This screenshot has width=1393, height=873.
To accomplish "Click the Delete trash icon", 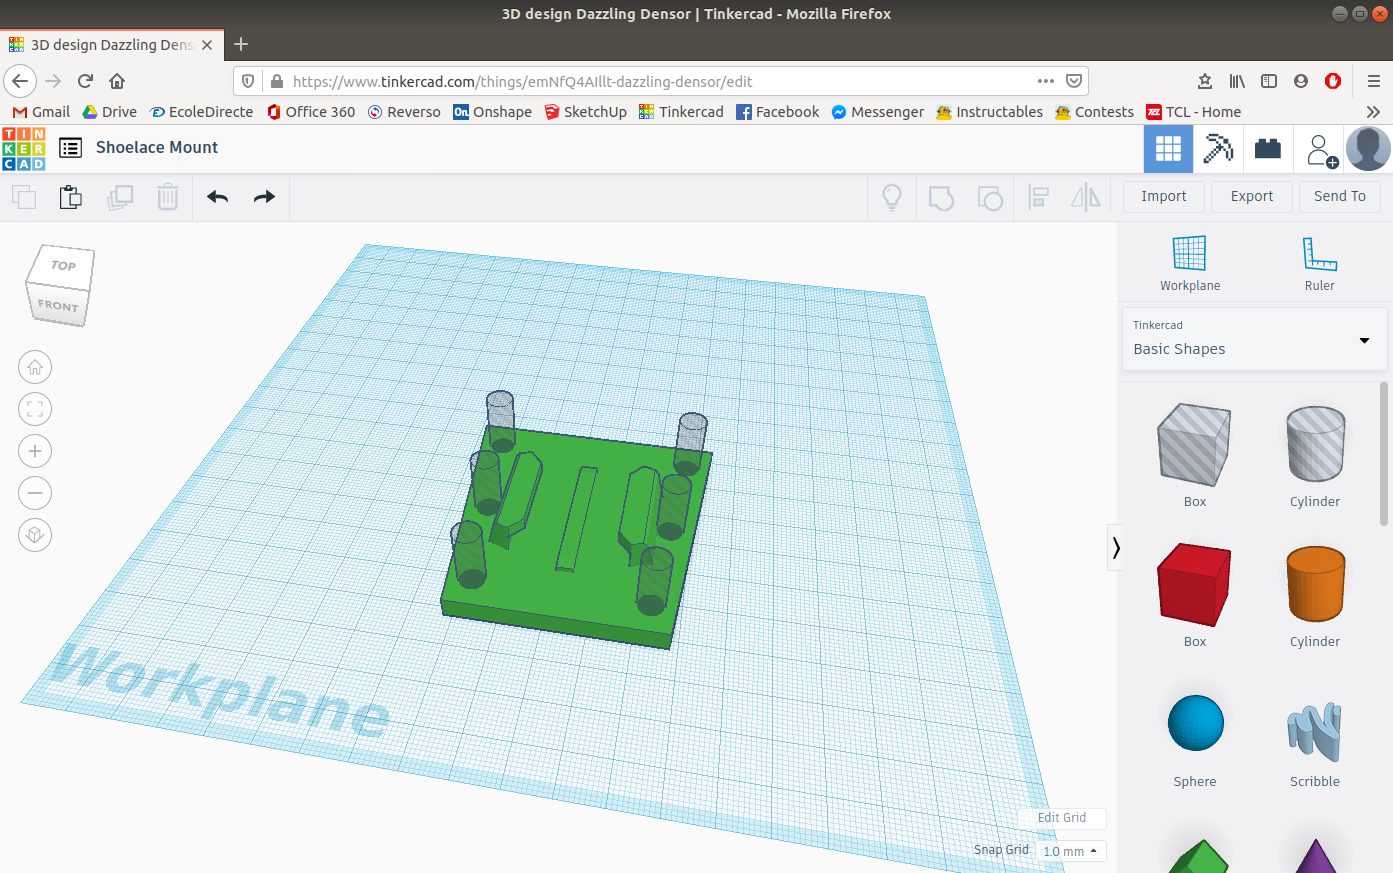I will [x=168, y=197].
